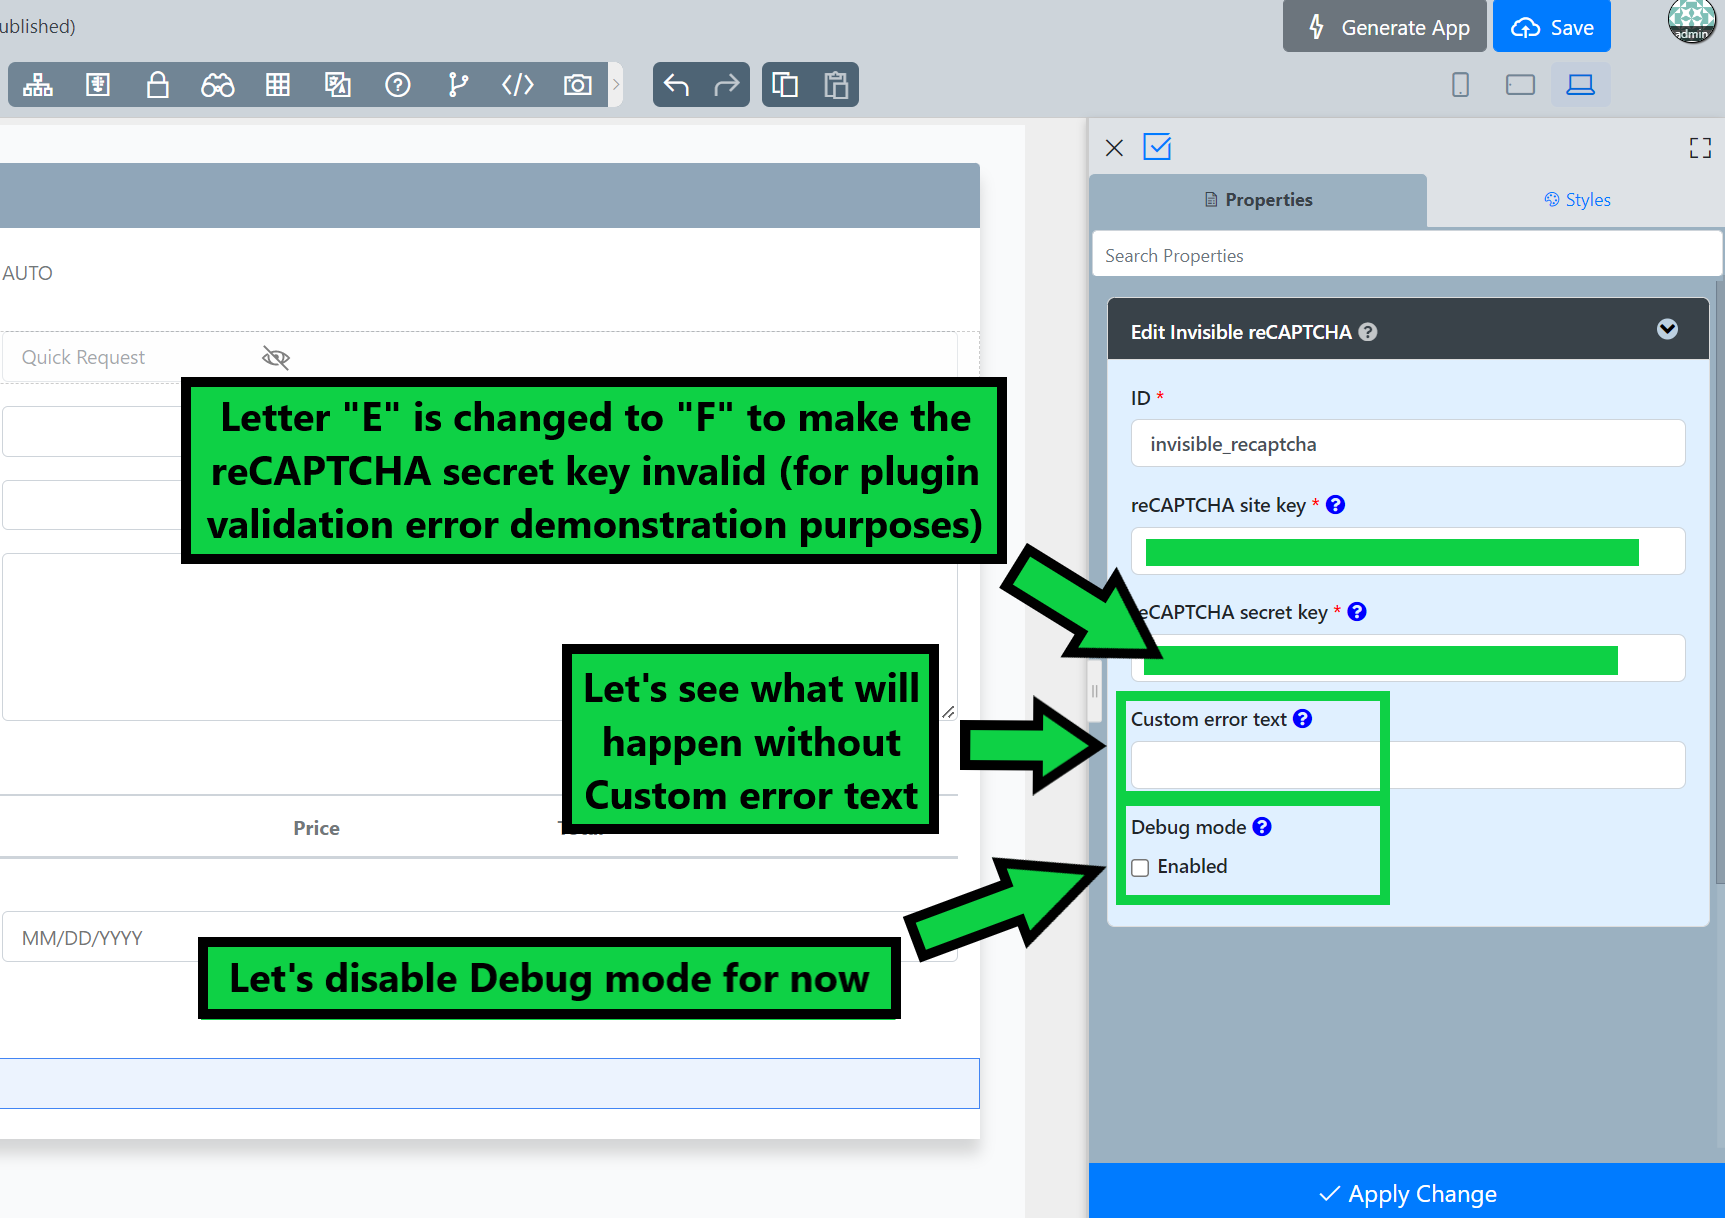This screenshot has height=1218, width=1725.
Task: Open help for reCAPTCHA secret key
Action: (x=1357, y=612)
